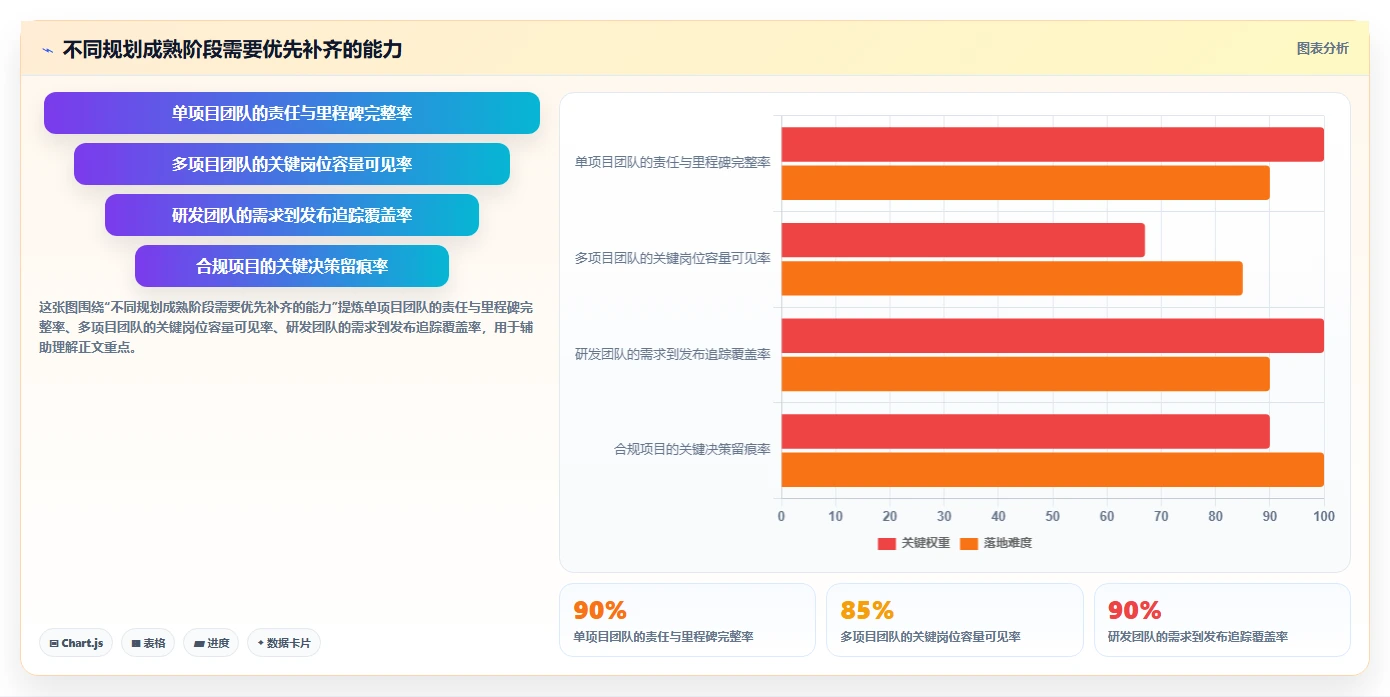1390x697 pixels.
Task: Select the 研发团队的需求到发布追踪覆盖率 funnel stage
Action: coord(292,215)
